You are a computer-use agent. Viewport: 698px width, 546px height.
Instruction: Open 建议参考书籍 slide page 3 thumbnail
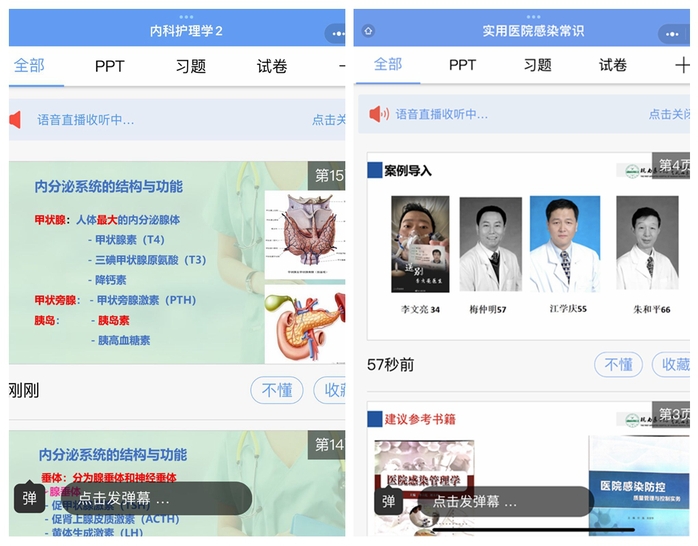click(x=528, y=469)
